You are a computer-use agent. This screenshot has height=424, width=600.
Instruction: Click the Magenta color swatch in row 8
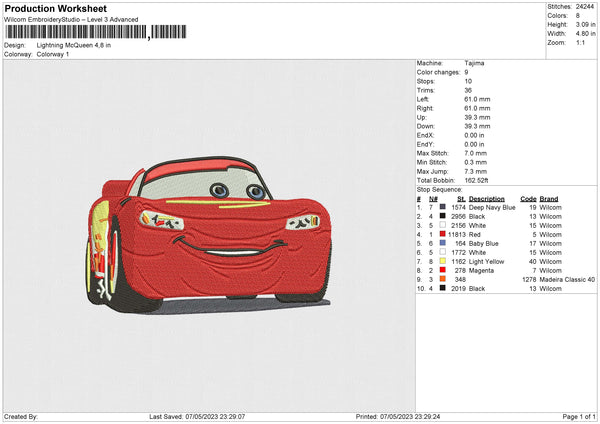(x=442, y=270)
